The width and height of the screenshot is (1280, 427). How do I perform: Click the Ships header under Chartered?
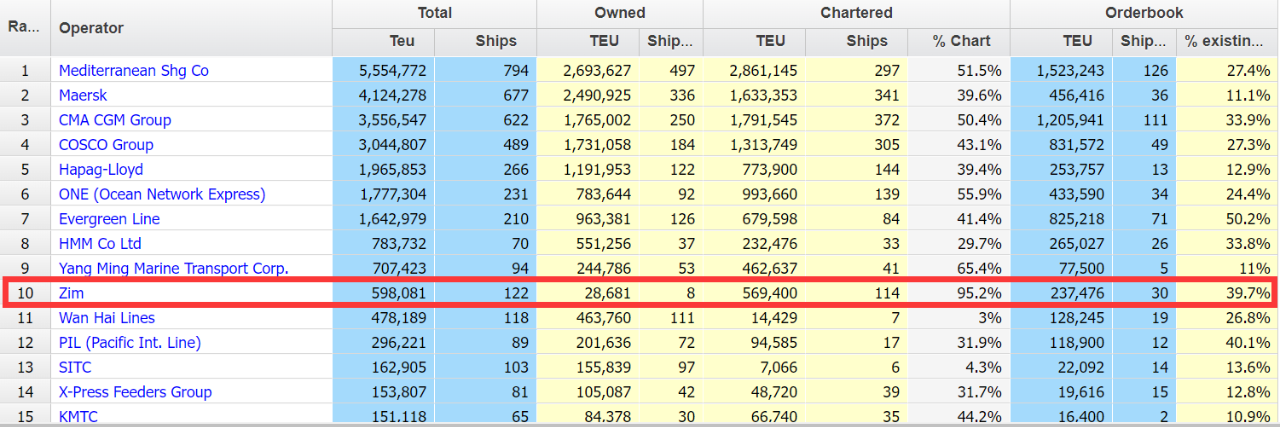[x=867, y=41]
